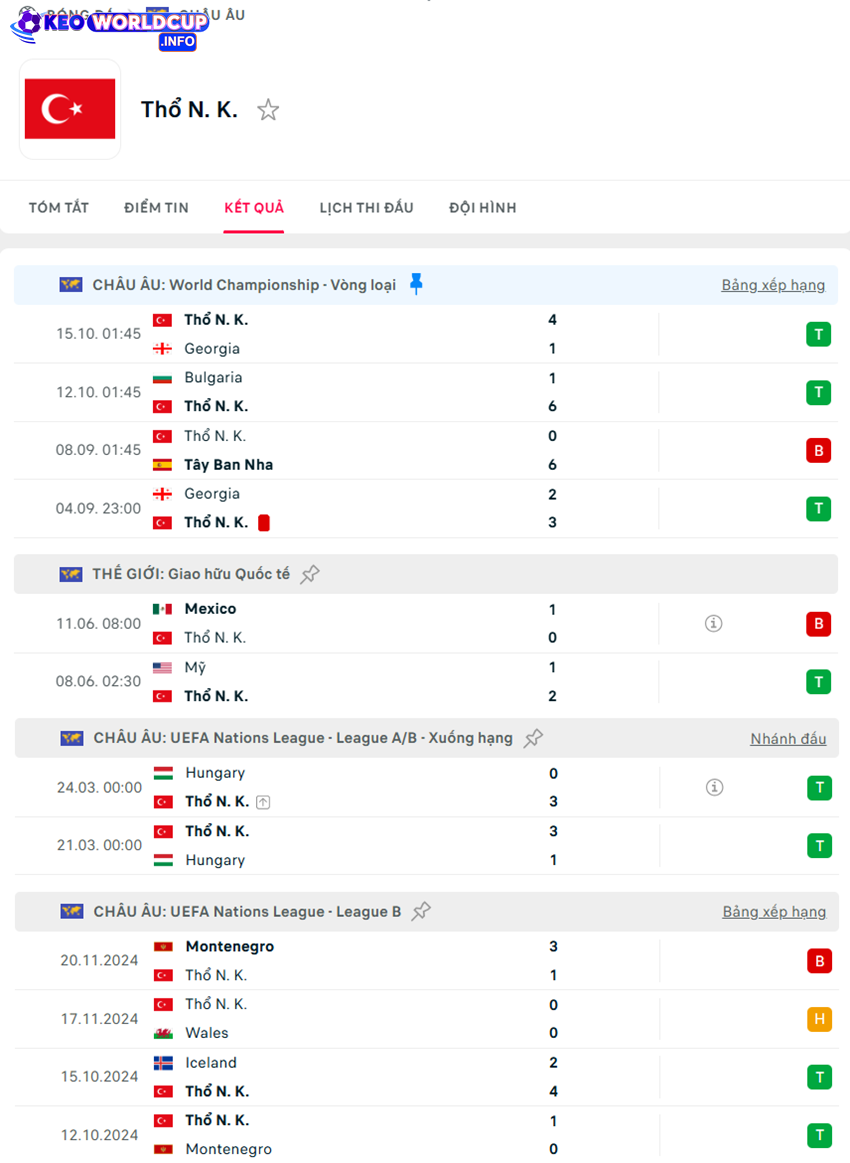This screenshot has width=850, height=1163.
Task: Click the CHÂU ÂU breadcrumb at top
Action: pos(212,14)
